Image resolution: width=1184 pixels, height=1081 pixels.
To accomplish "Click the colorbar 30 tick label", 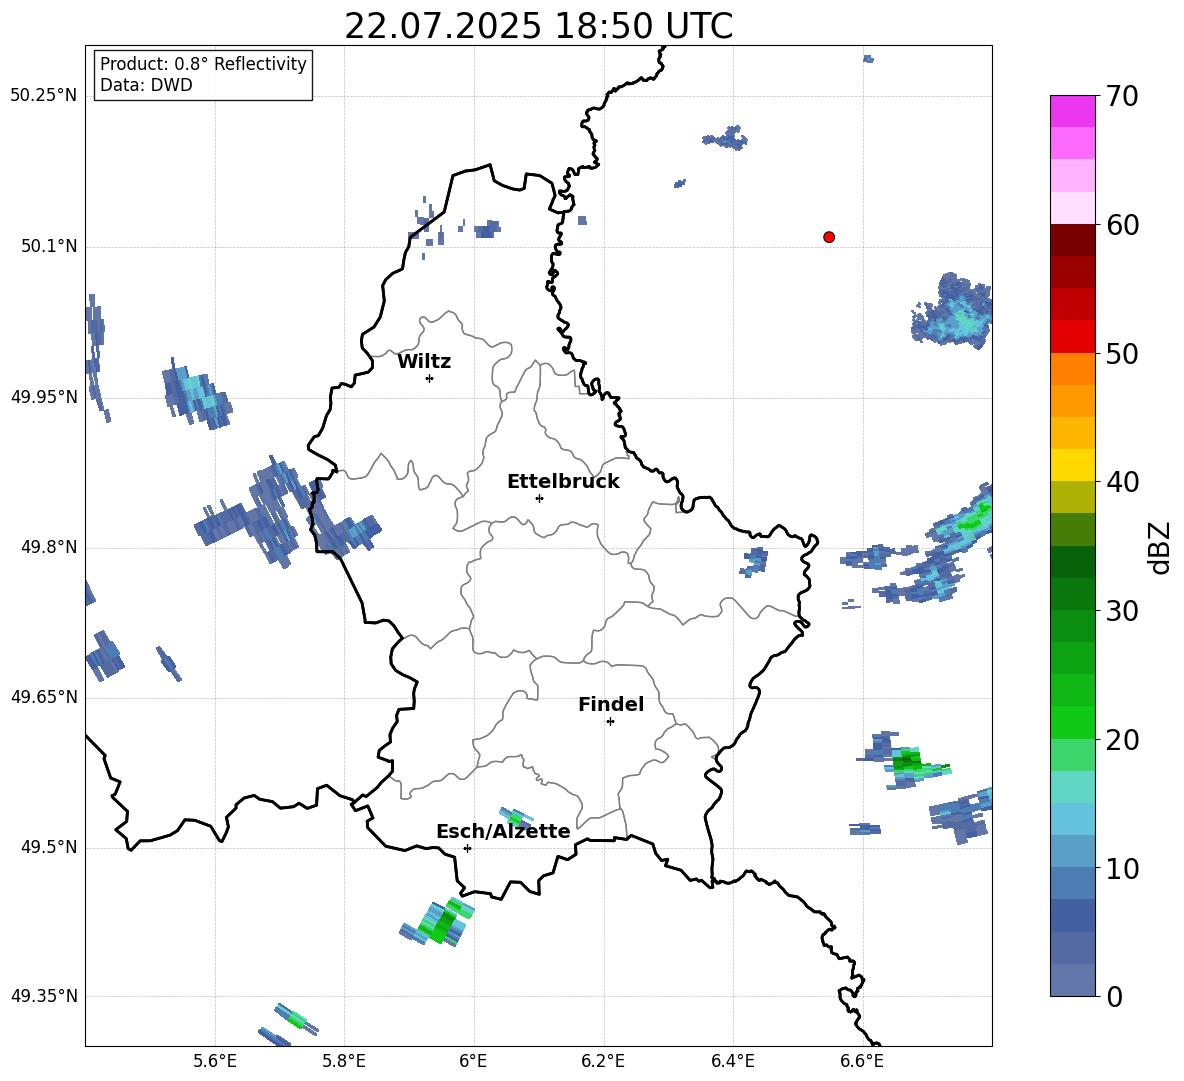I will (1122, 611).
